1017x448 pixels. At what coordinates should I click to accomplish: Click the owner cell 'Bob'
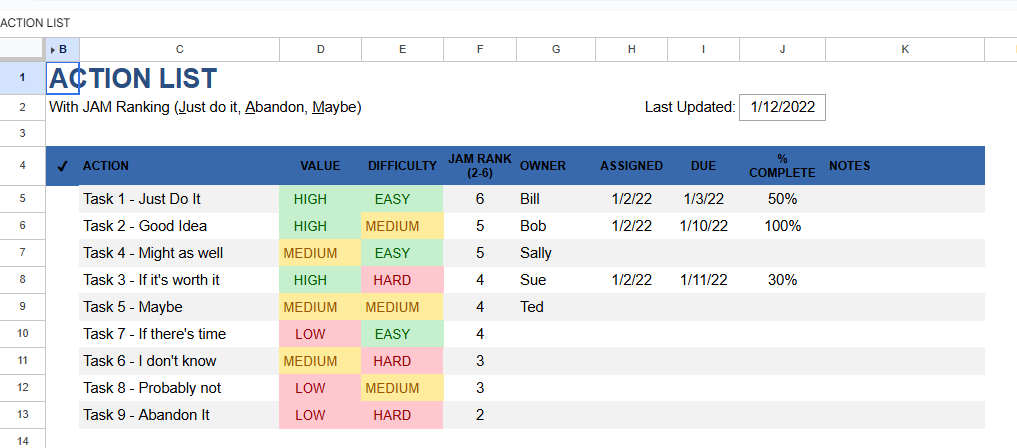pyautogui.click(x=556, y=226)
